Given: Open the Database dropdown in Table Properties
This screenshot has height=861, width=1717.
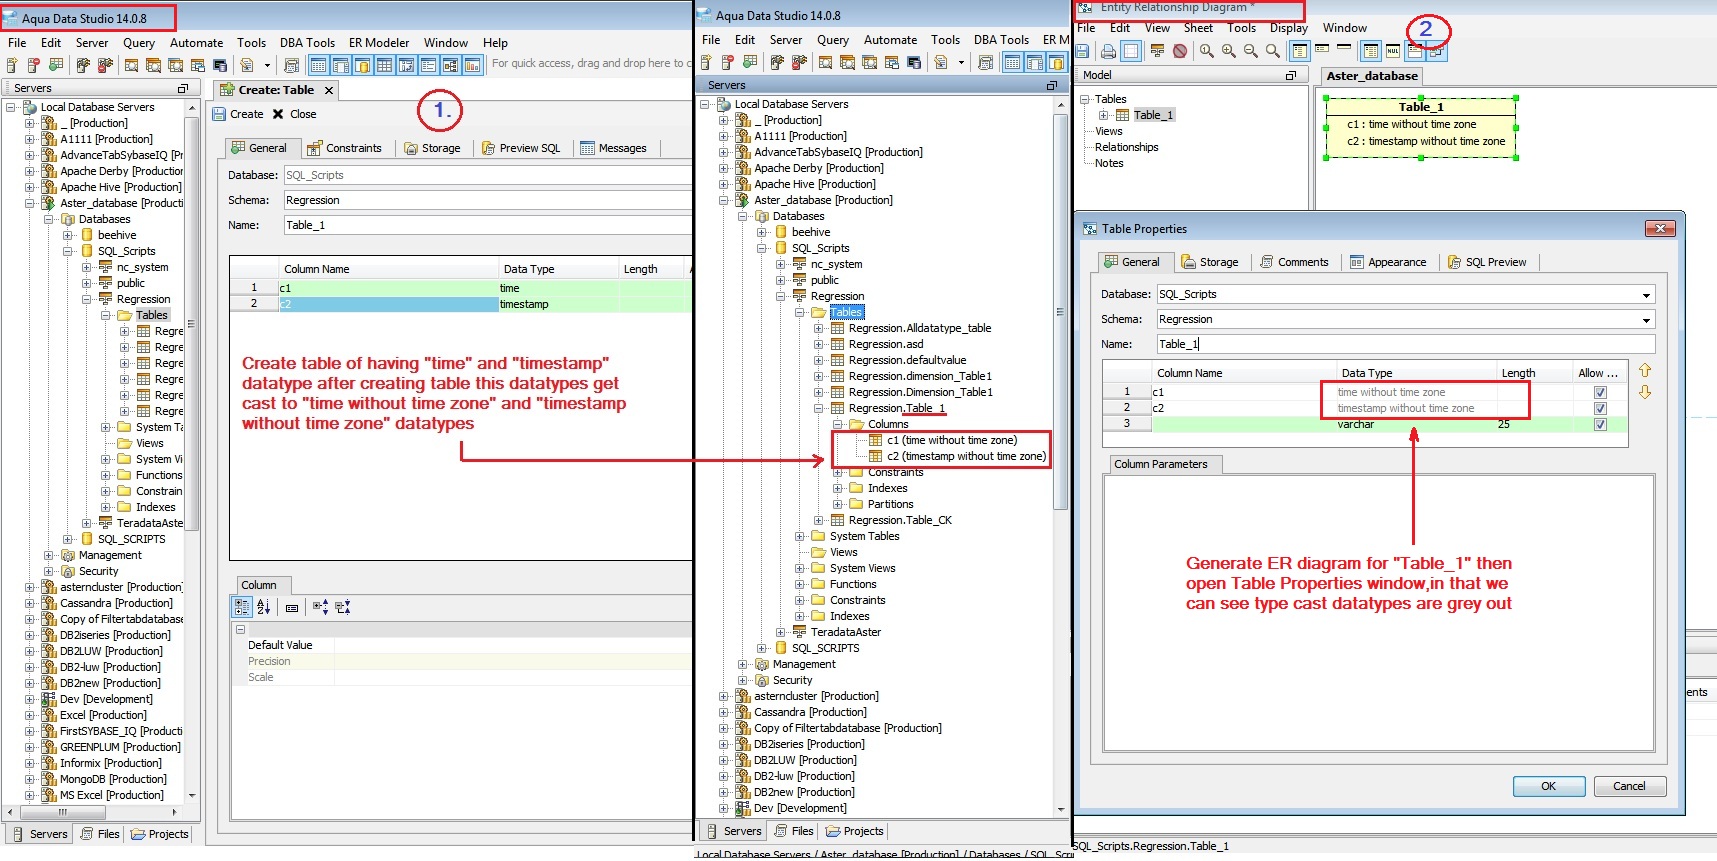Looking at the screenshot, I should tap(1646, 295).
